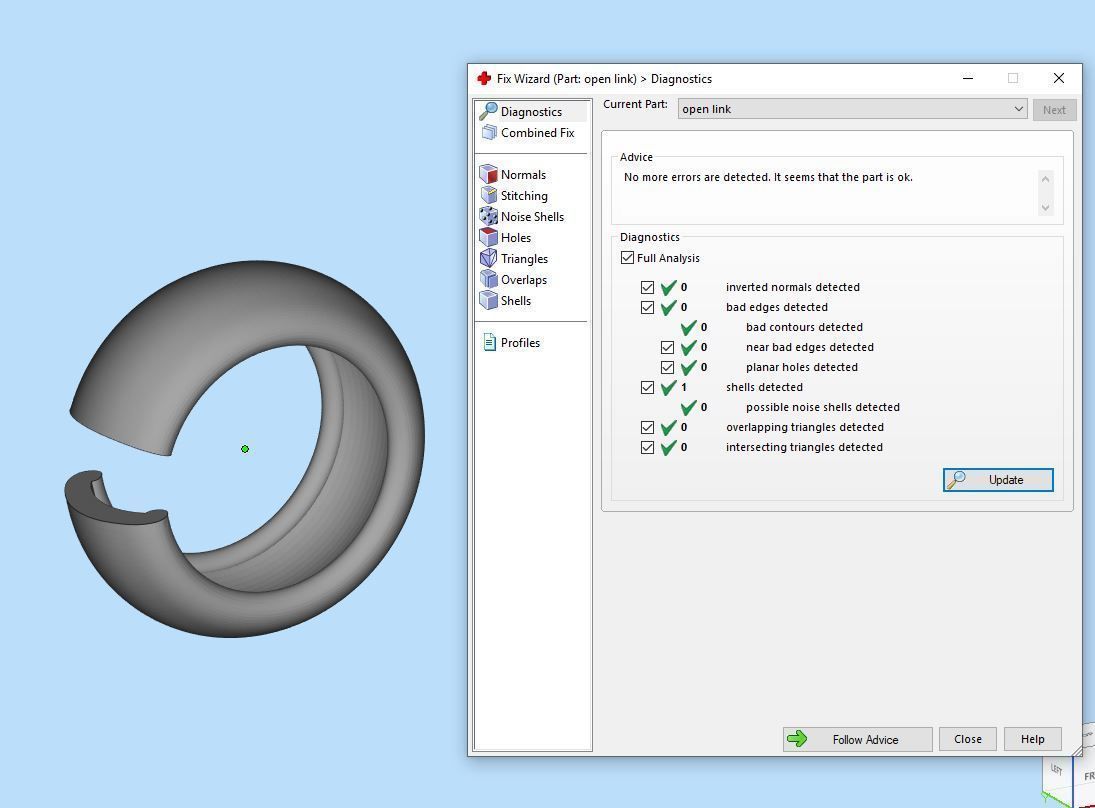Toggle the Full Analysis checkbox
The image size is (1095, 808).
point(627,258)
